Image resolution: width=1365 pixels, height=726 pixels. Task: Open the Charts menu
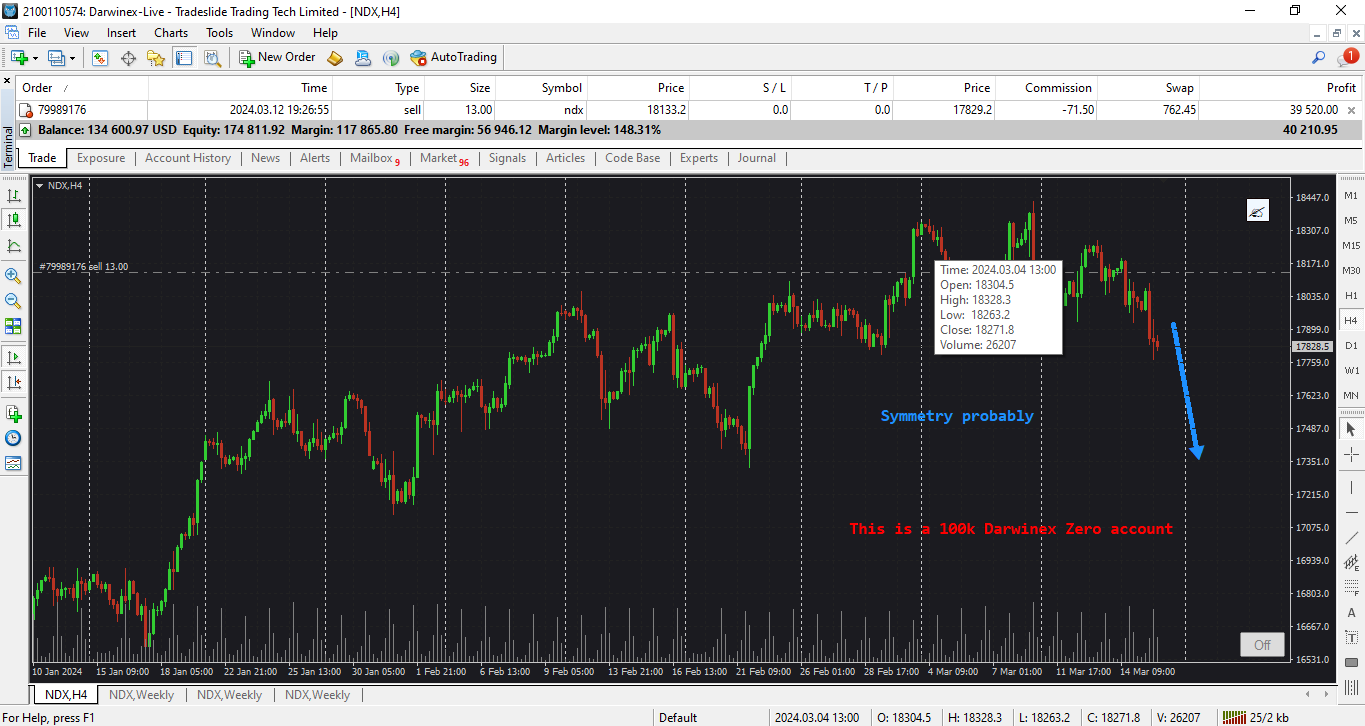pos(171,33)
